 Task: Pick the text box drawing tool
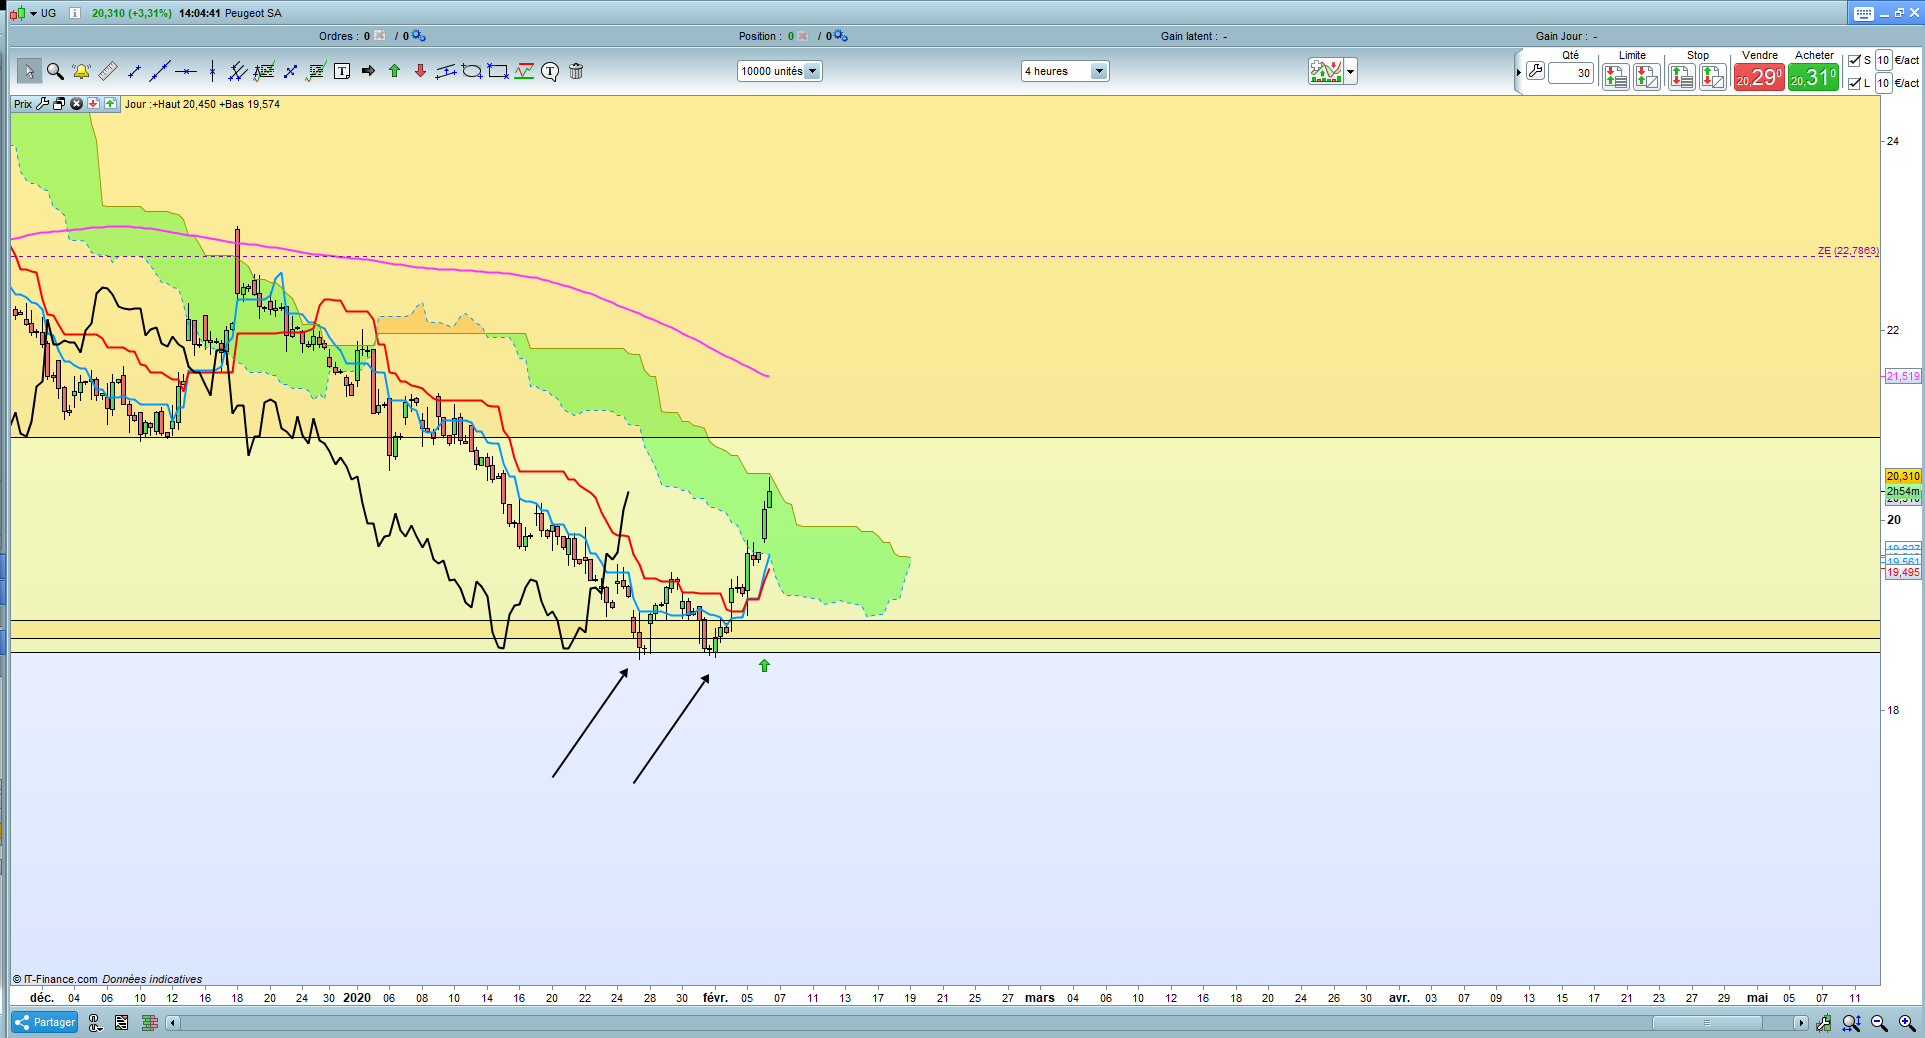342,71
